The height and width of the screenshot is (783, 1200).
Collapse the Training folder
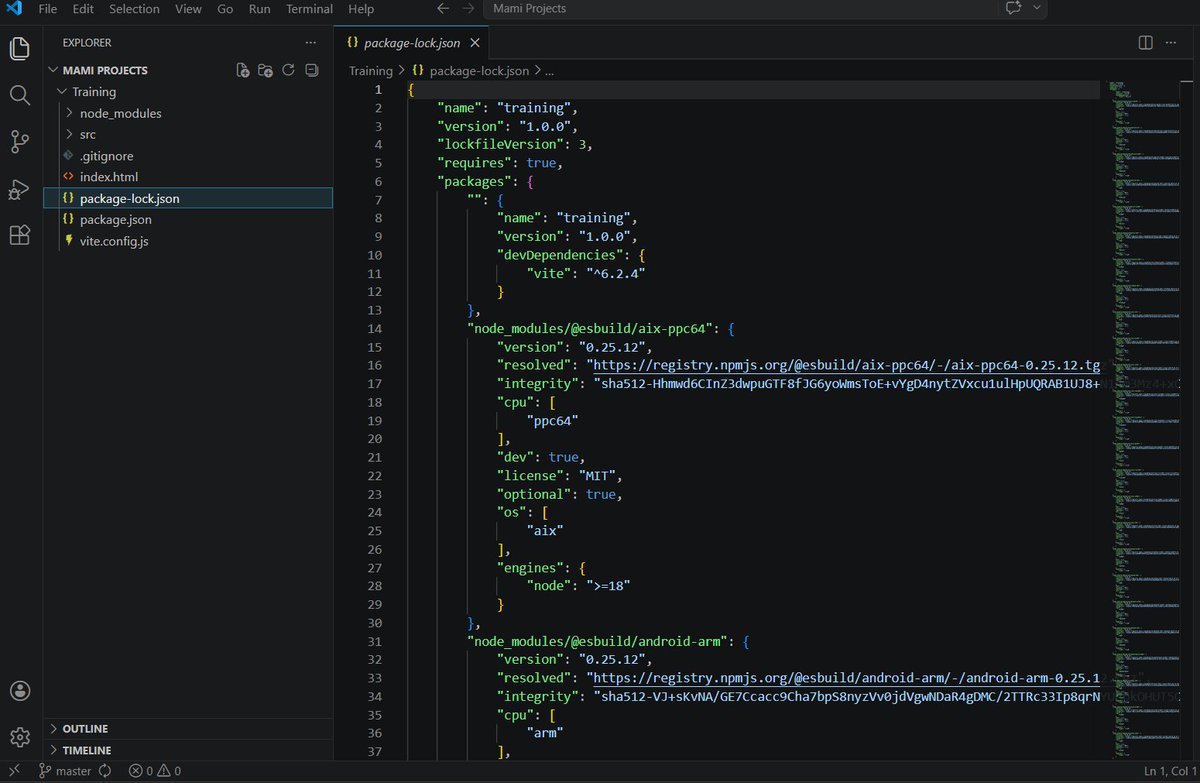click(x=63, y=92)
